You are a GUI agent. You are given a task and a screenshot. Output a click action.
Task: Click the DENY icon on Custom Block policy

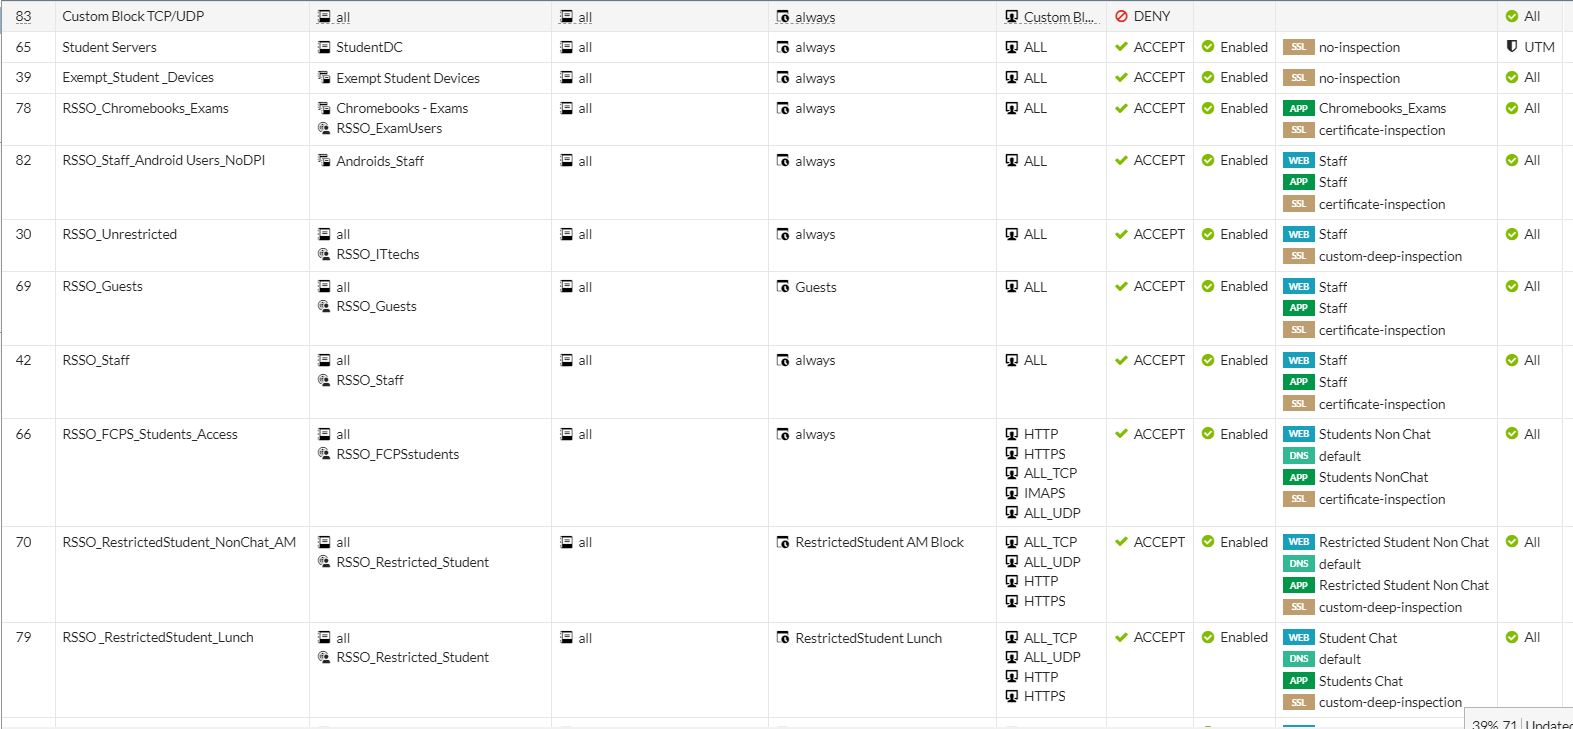click(x=1121, y=17)
